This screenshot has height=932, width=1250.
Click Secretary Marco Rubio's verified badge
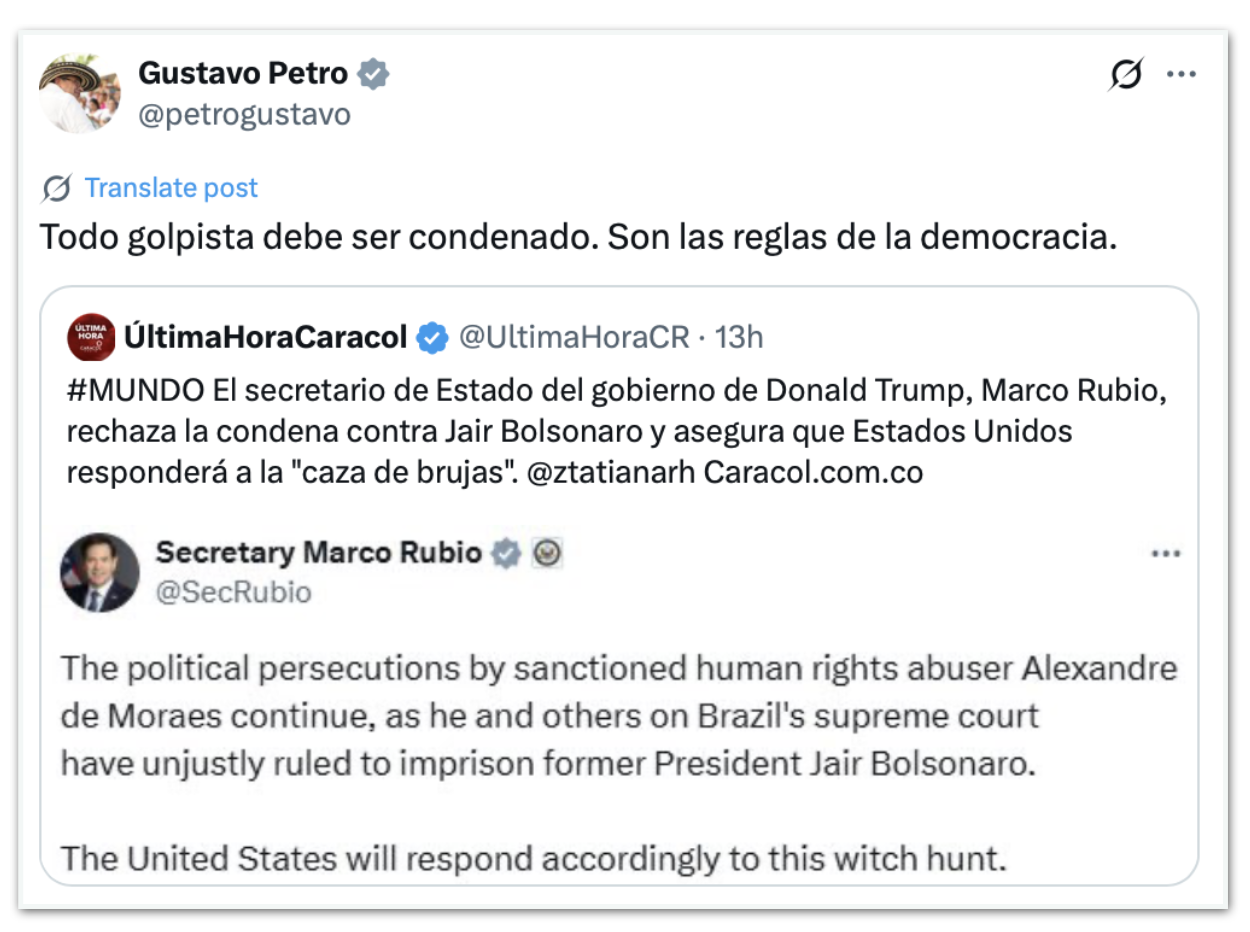click(507, 553)
